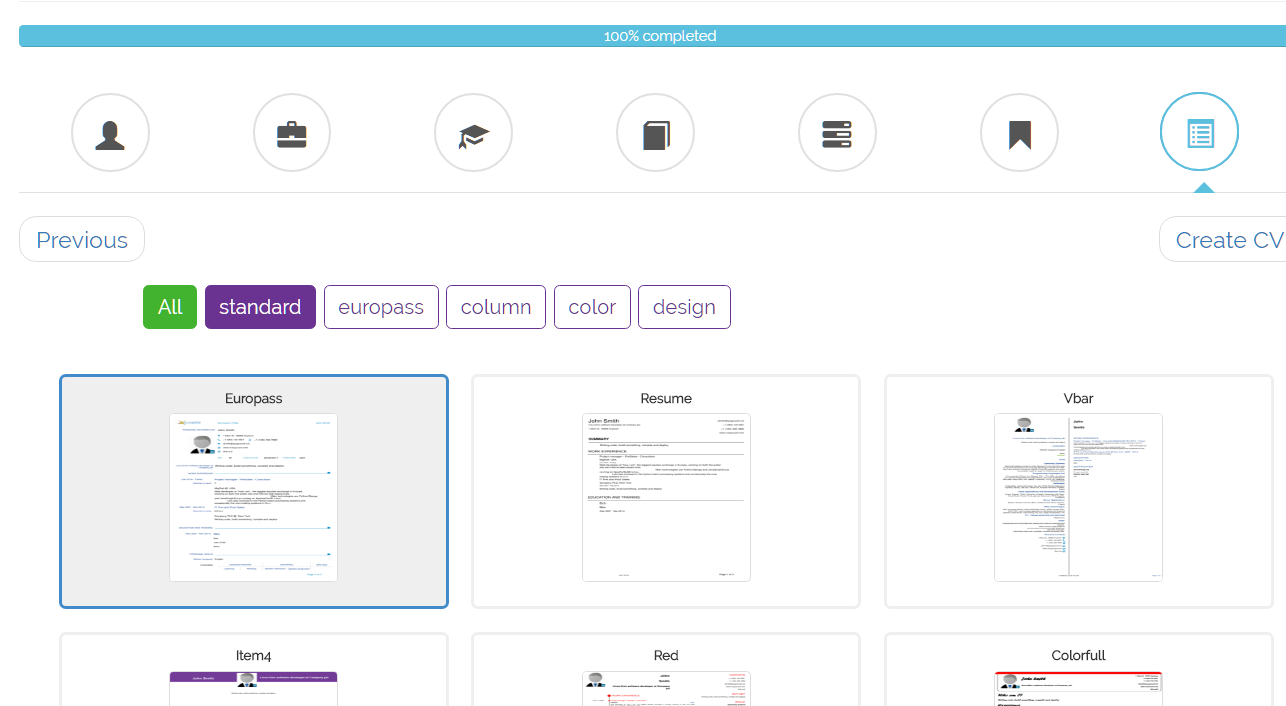This screenshot has height=706, width=1286.
Task: Filter templates by column
Action: 496,307
